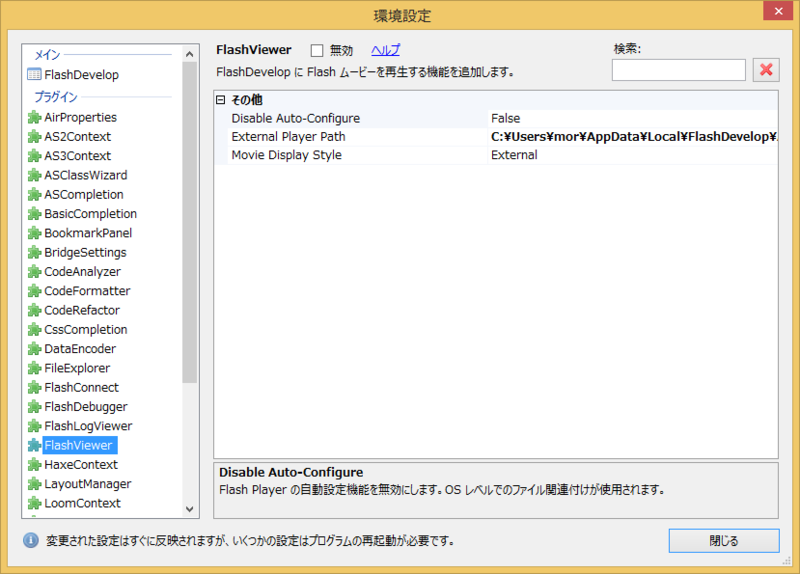The height and width of the screenshot is (574, 800).
Task: Click the blue information icon at bottom
Action: tap(31, 540)
